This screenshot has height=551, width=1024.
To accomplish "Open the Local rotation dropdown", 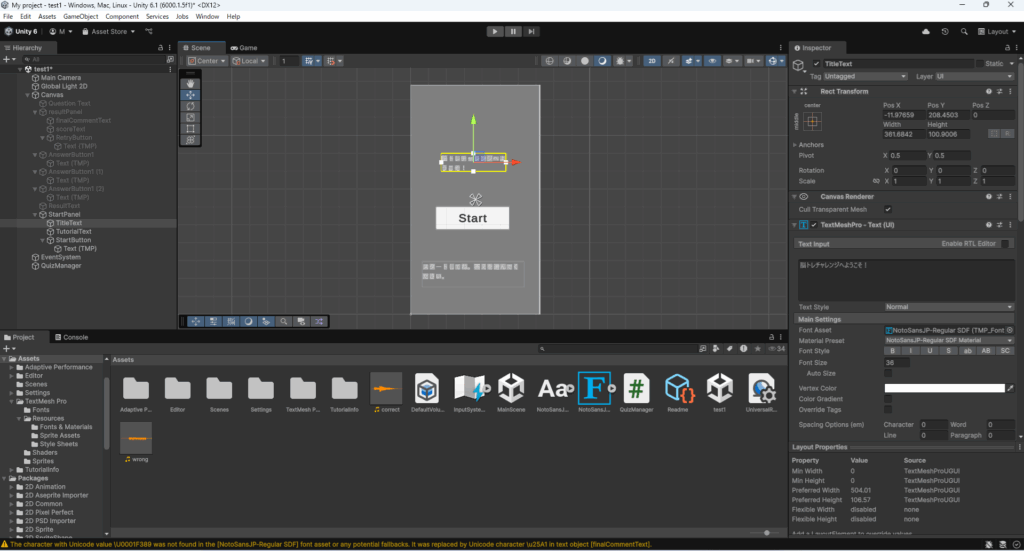I will pos(249,61).
